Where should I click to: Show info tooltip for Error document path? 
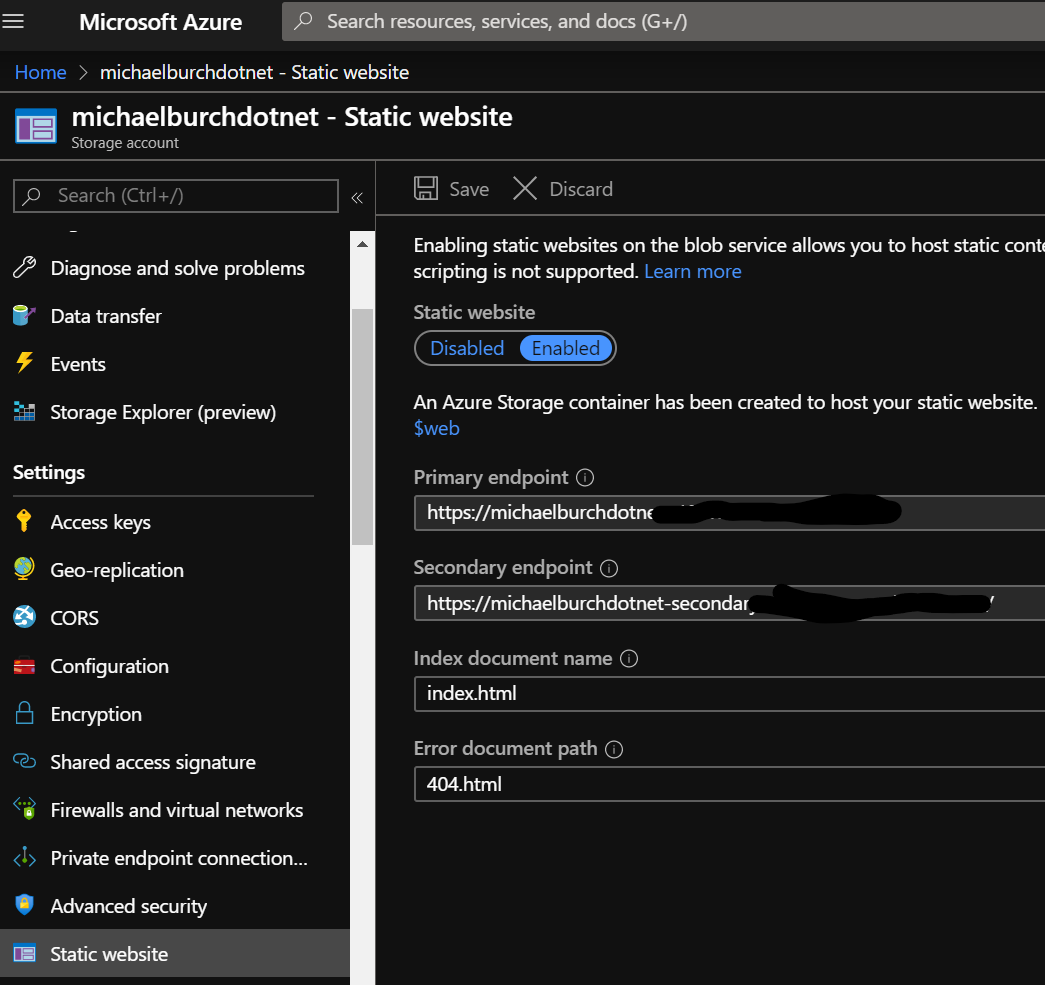(x=614, y=749)
